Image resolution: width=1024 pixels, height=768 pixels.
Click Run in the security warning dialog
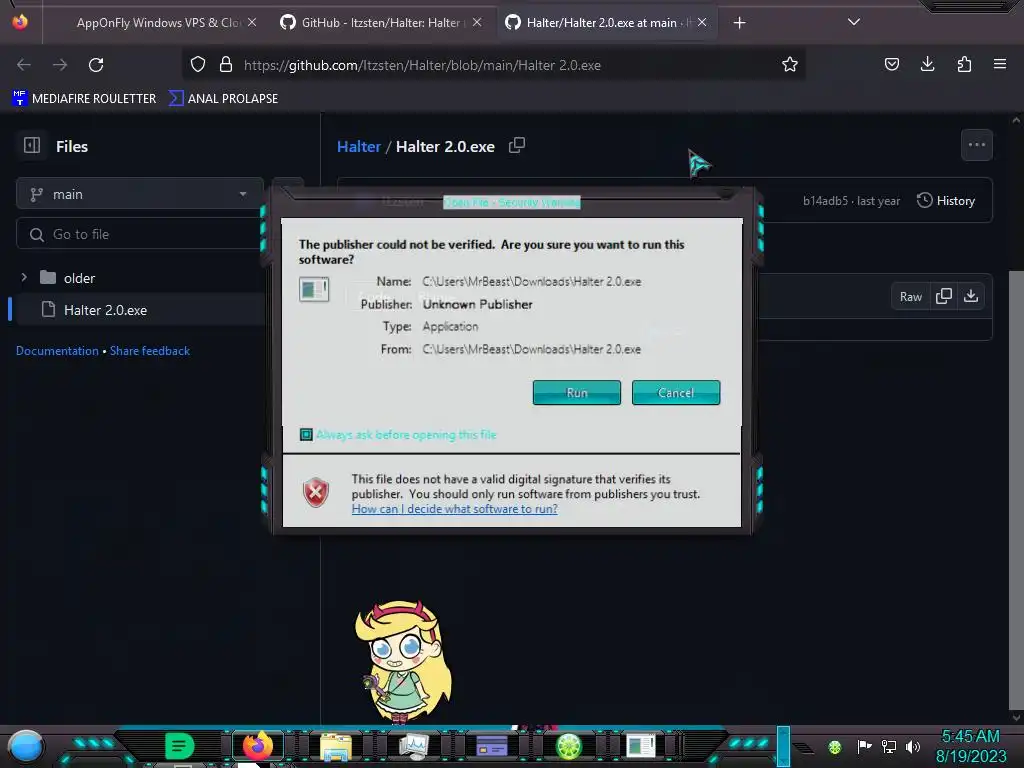[577, 392]
